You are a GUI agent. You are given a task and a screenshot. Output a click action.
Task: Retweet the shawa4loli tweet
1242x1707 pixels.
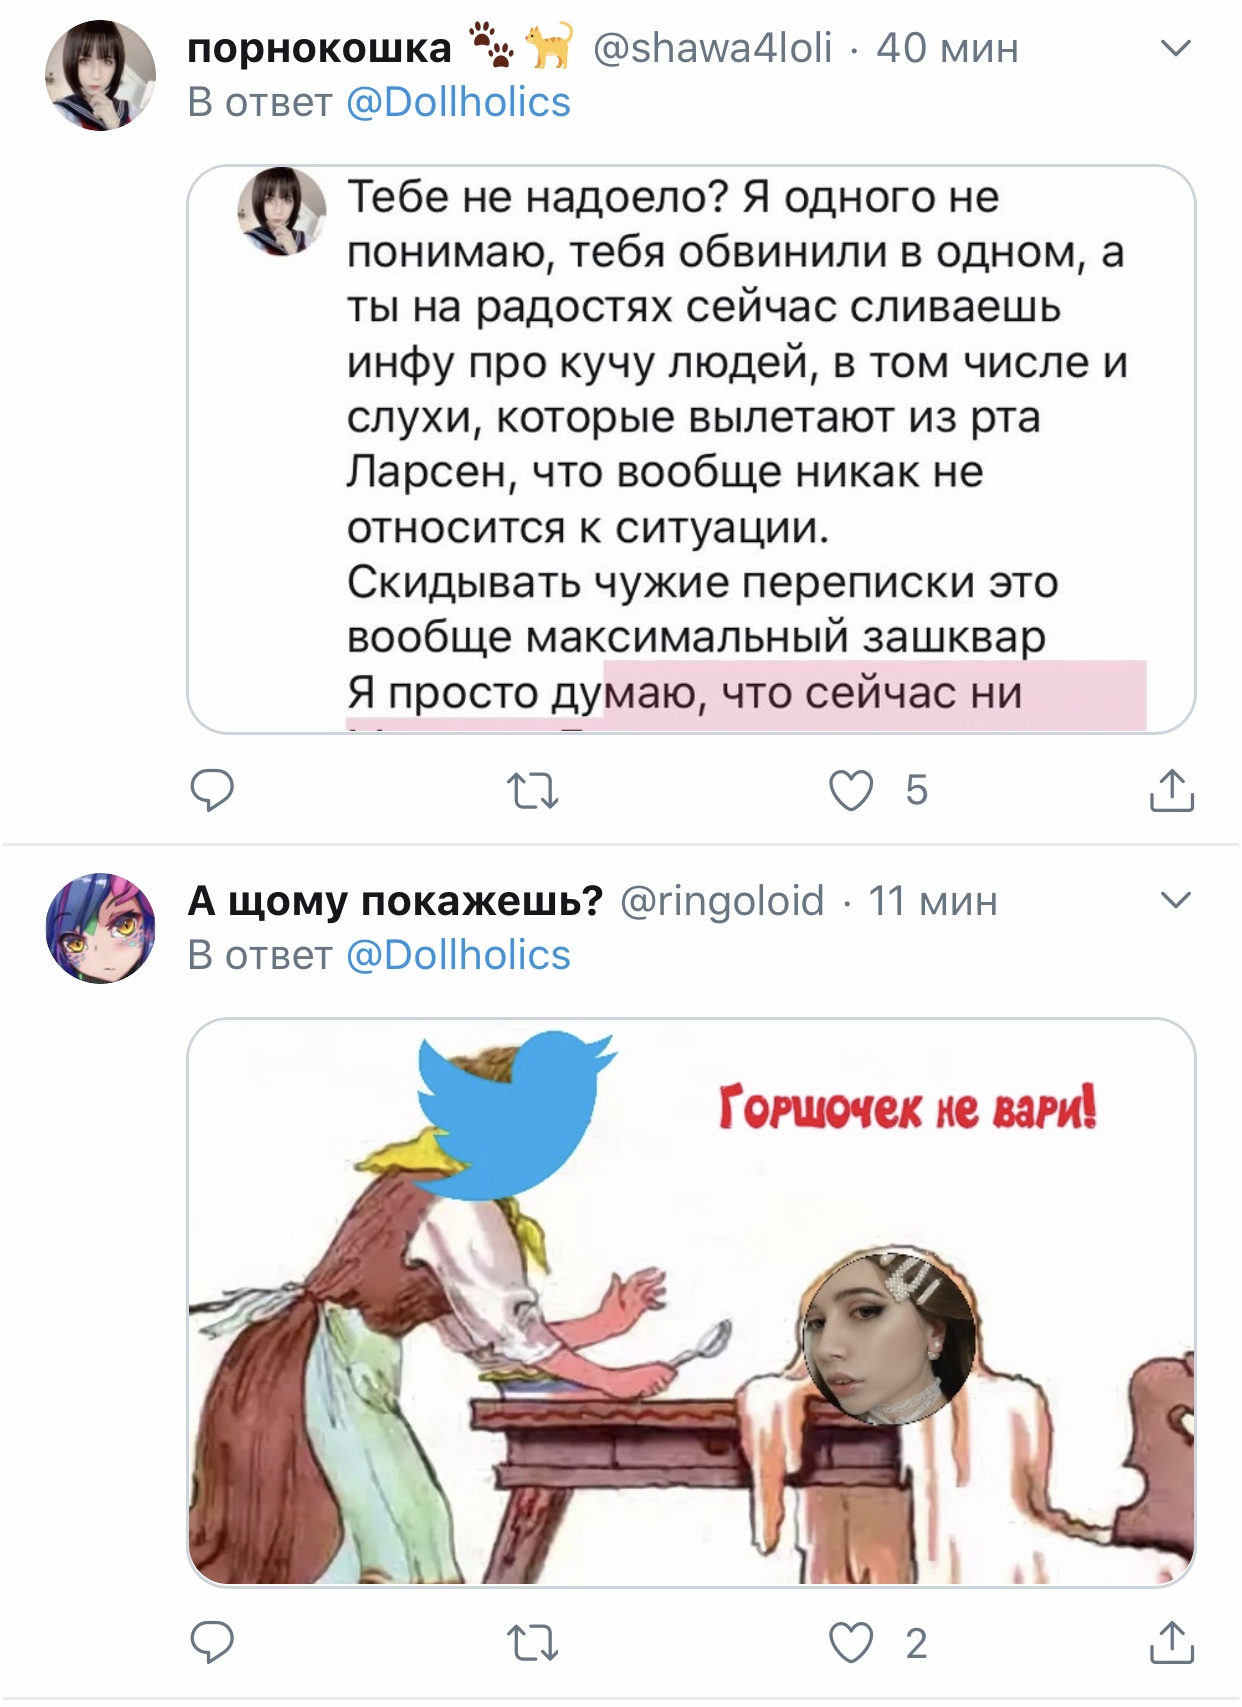[532, 791]
